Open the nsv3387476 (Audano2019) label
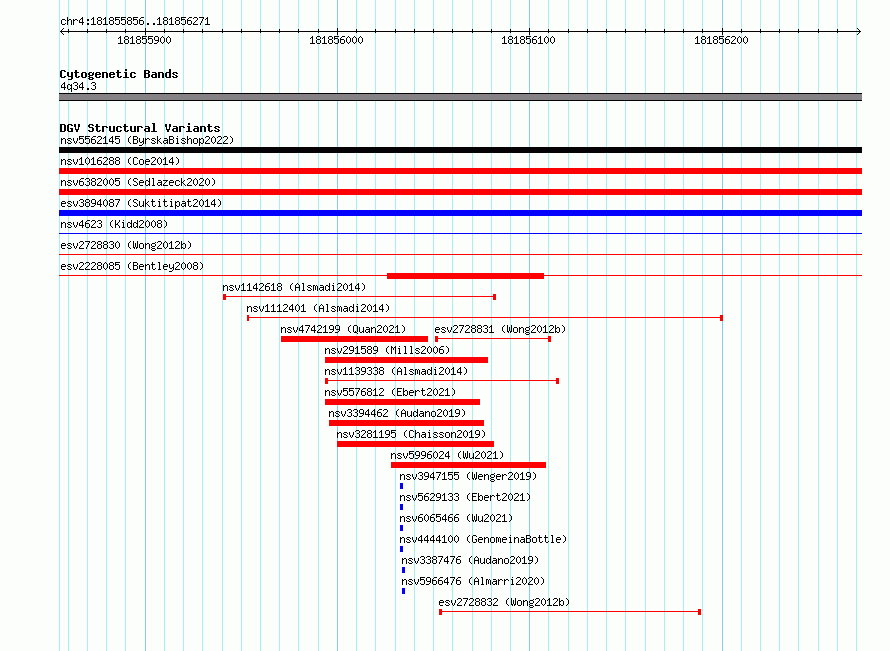The height and width of the screenshot is (651, 890). coord(470,560)
